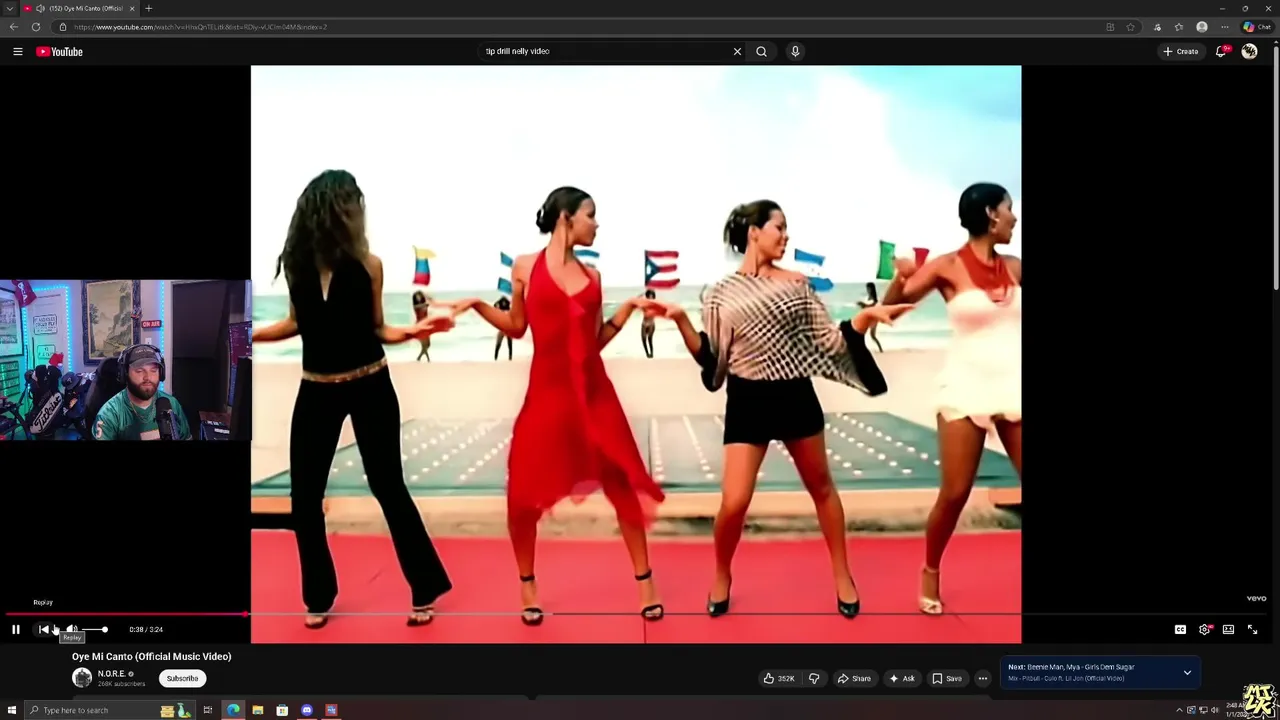Open Task View on the taskbar

point(208,710)
